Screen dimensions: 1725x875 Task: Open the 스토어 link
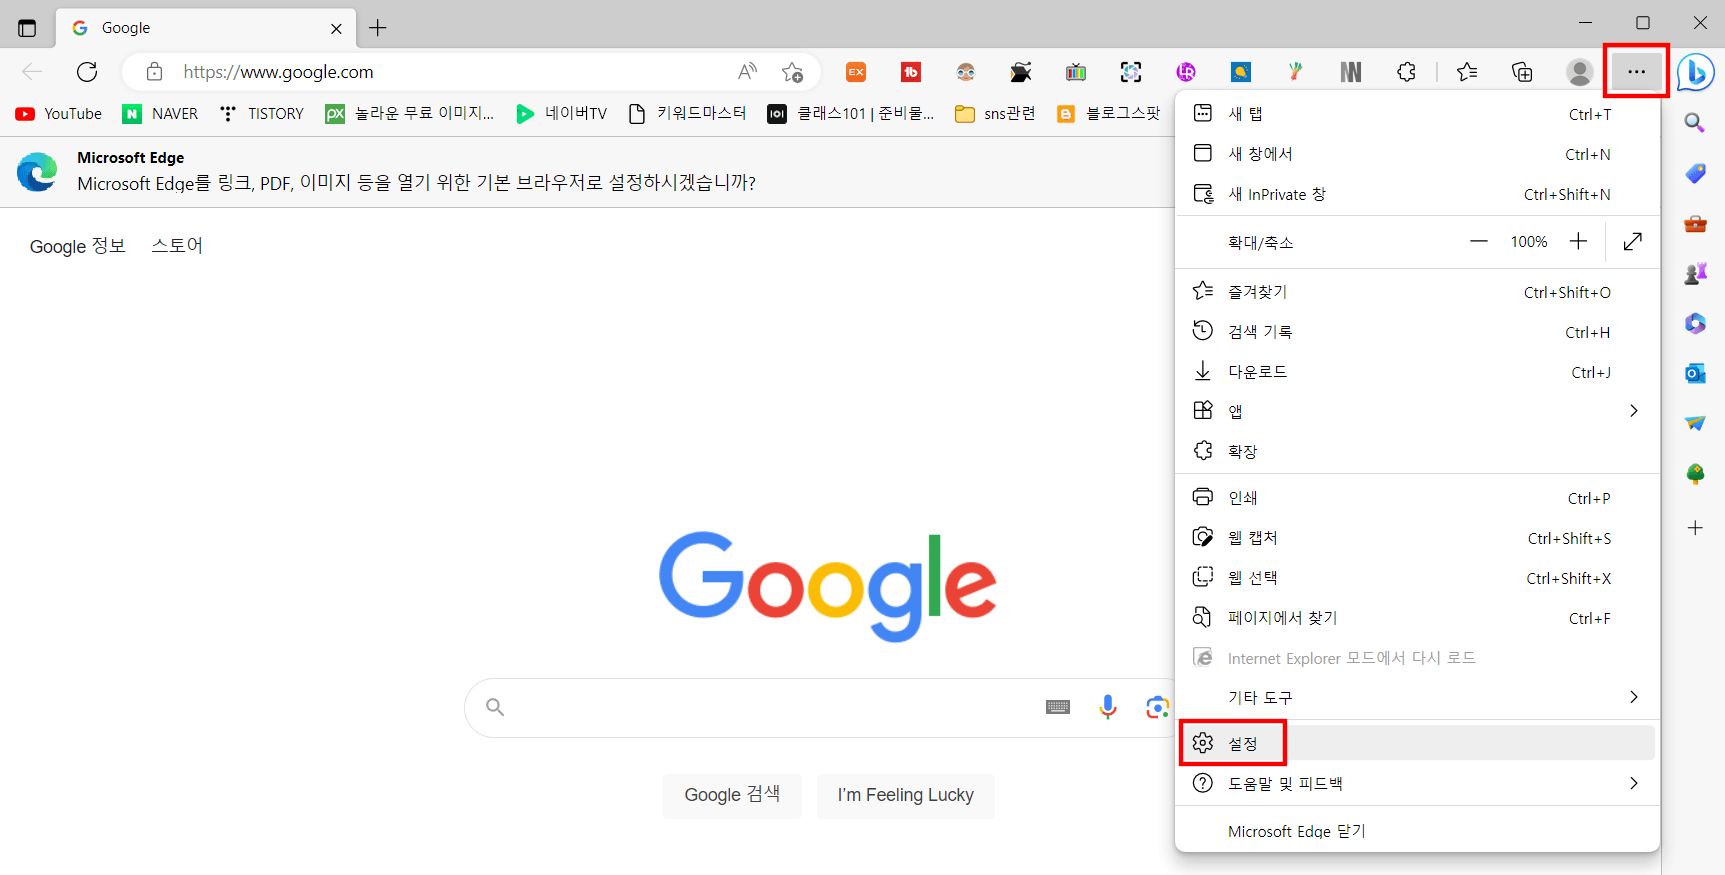tap(177, 246)
